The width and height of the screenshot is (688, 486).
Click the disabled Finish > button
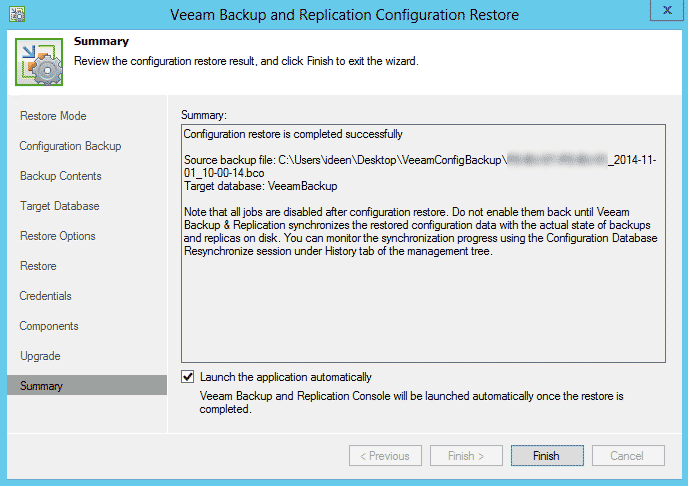coord(466,456)
